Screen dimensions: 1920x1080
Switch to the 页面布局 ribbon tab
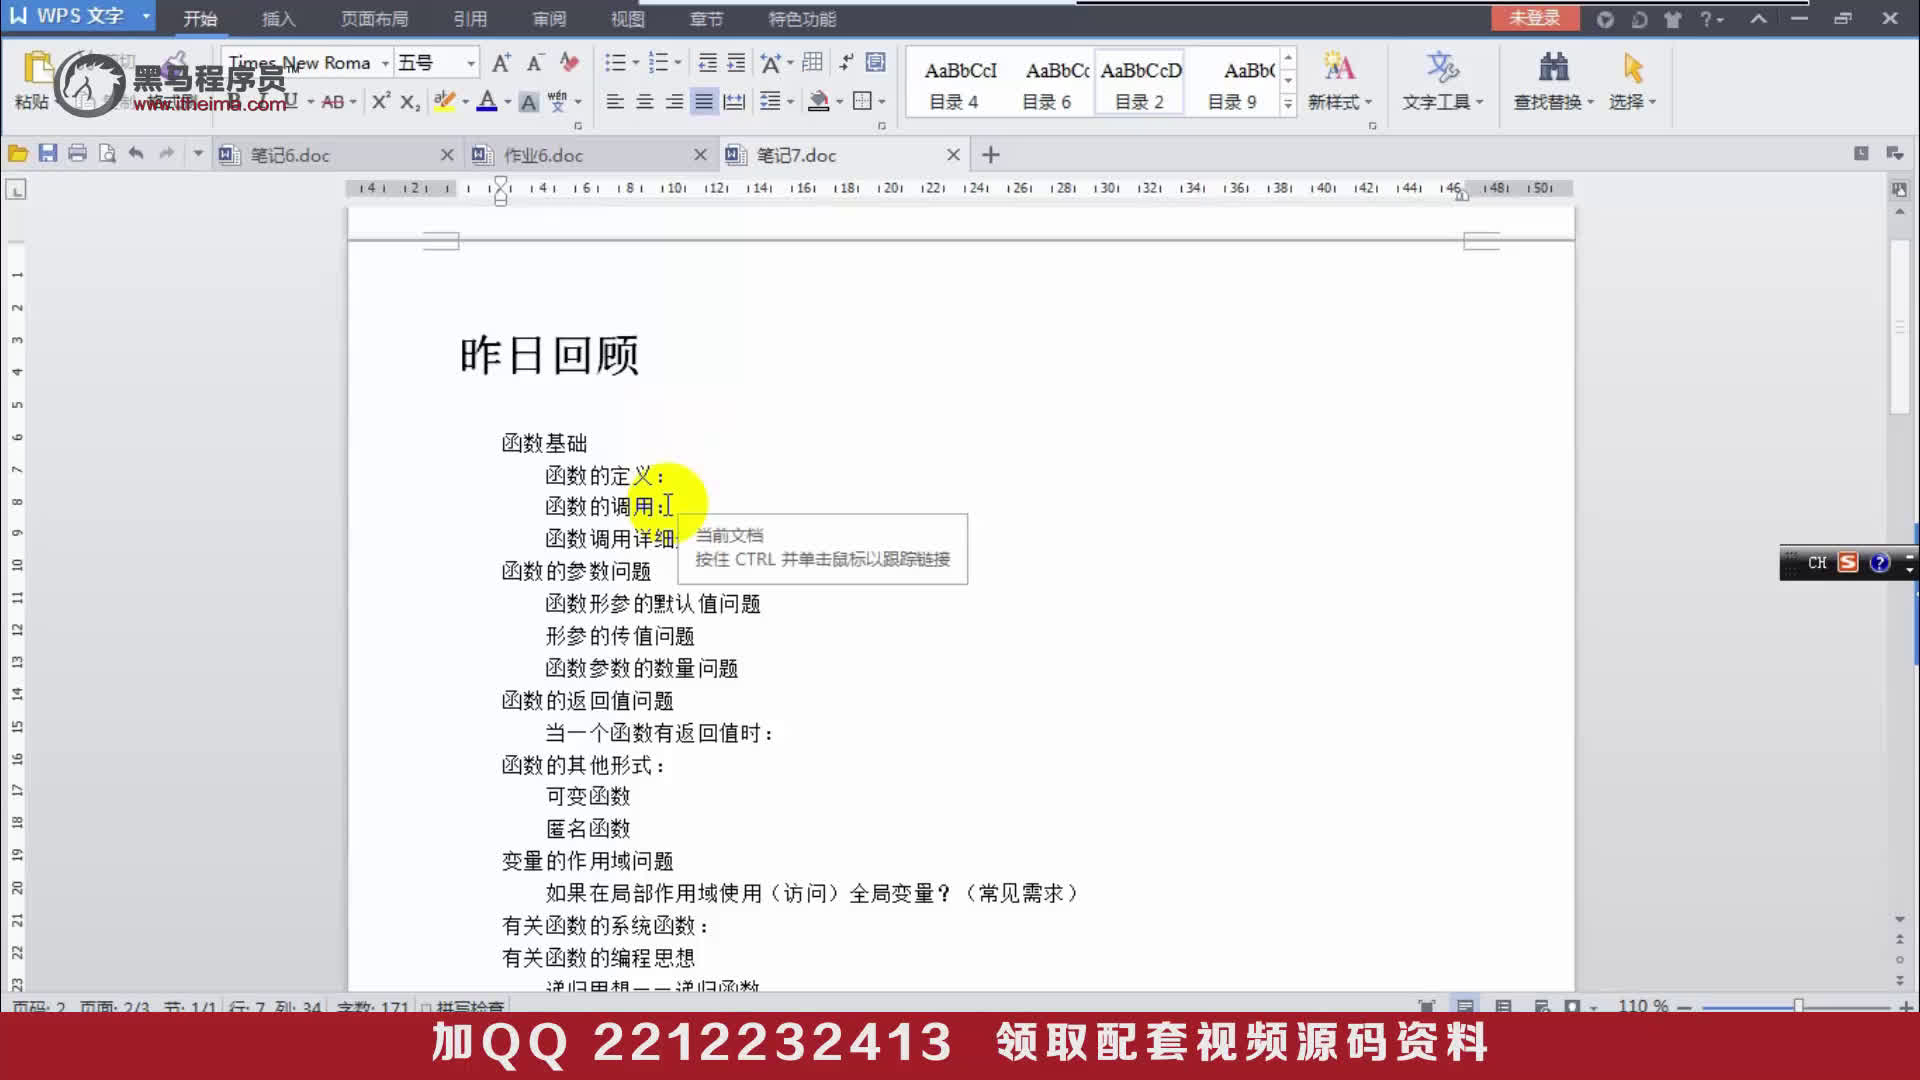(x=375, y=18)
